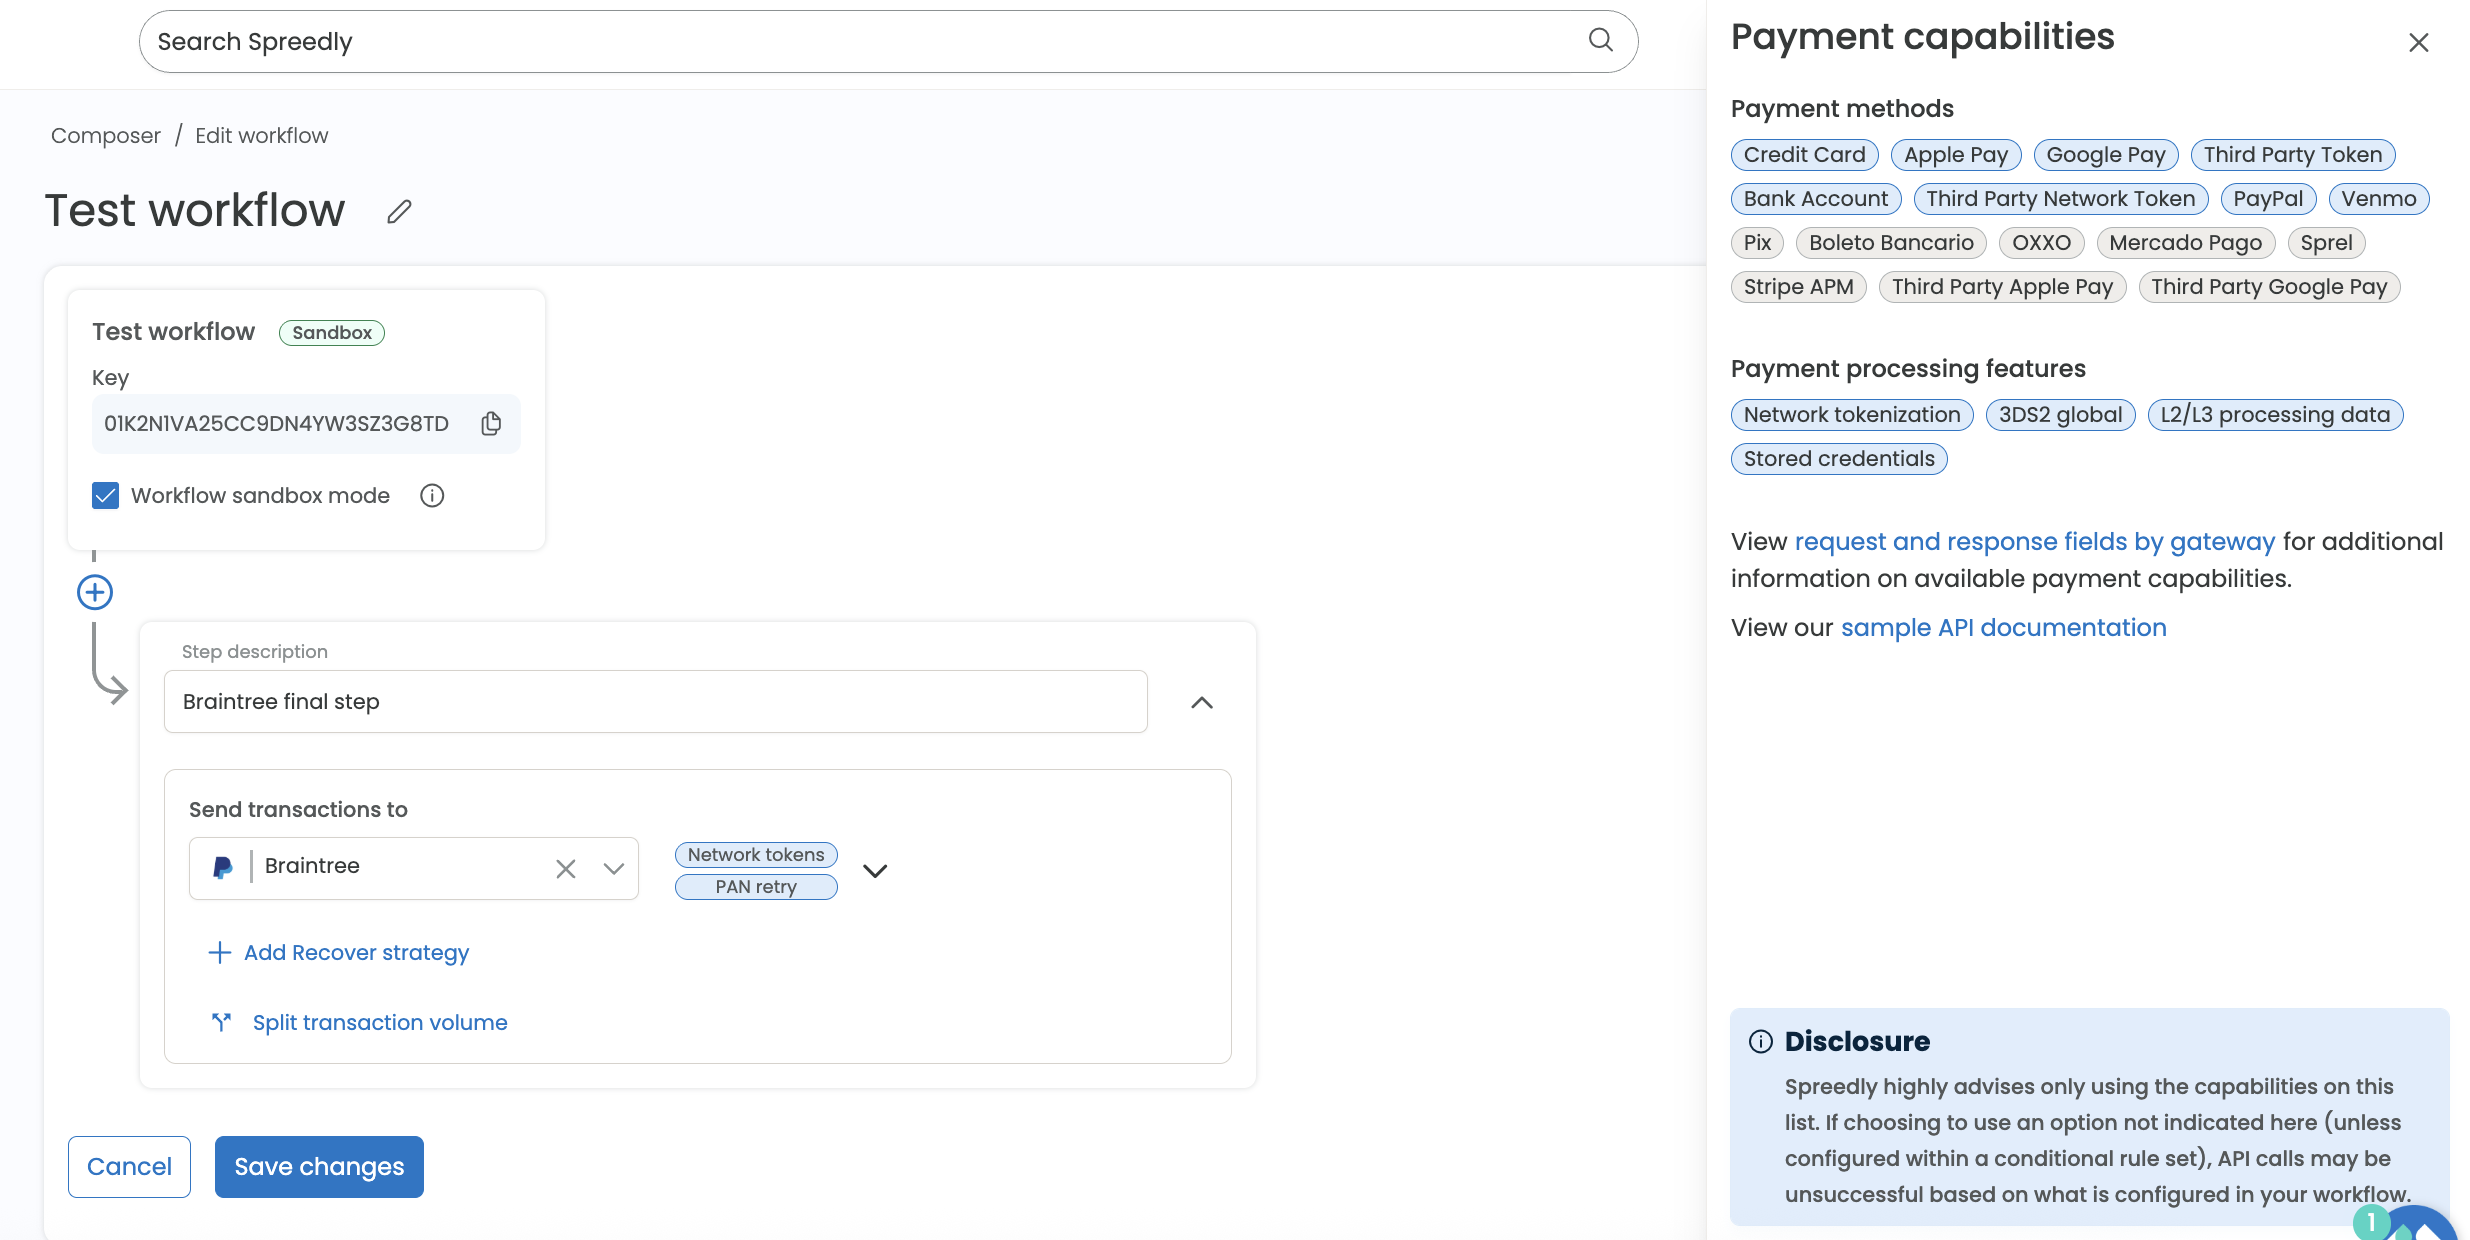
Task: Click the Add Recover strategy plus icon
Action: tap(220, 952)
